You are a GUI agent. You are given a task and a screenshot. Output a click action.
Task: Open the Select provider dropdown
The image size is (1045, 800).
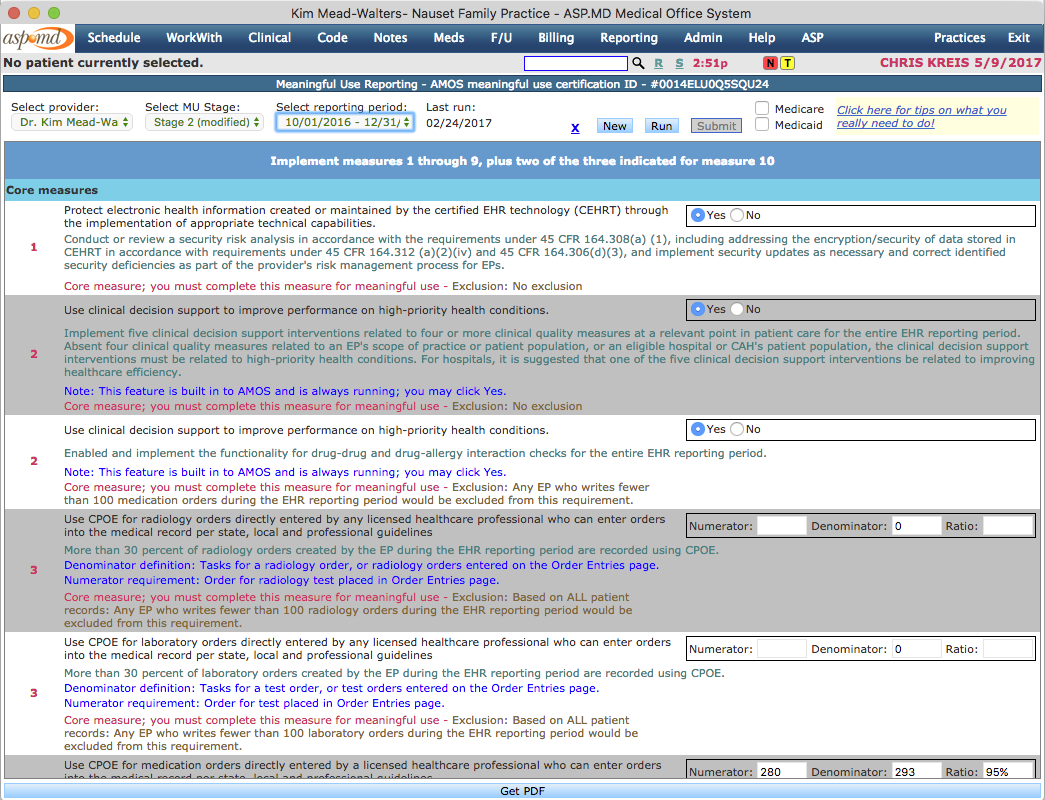[72, 122]
